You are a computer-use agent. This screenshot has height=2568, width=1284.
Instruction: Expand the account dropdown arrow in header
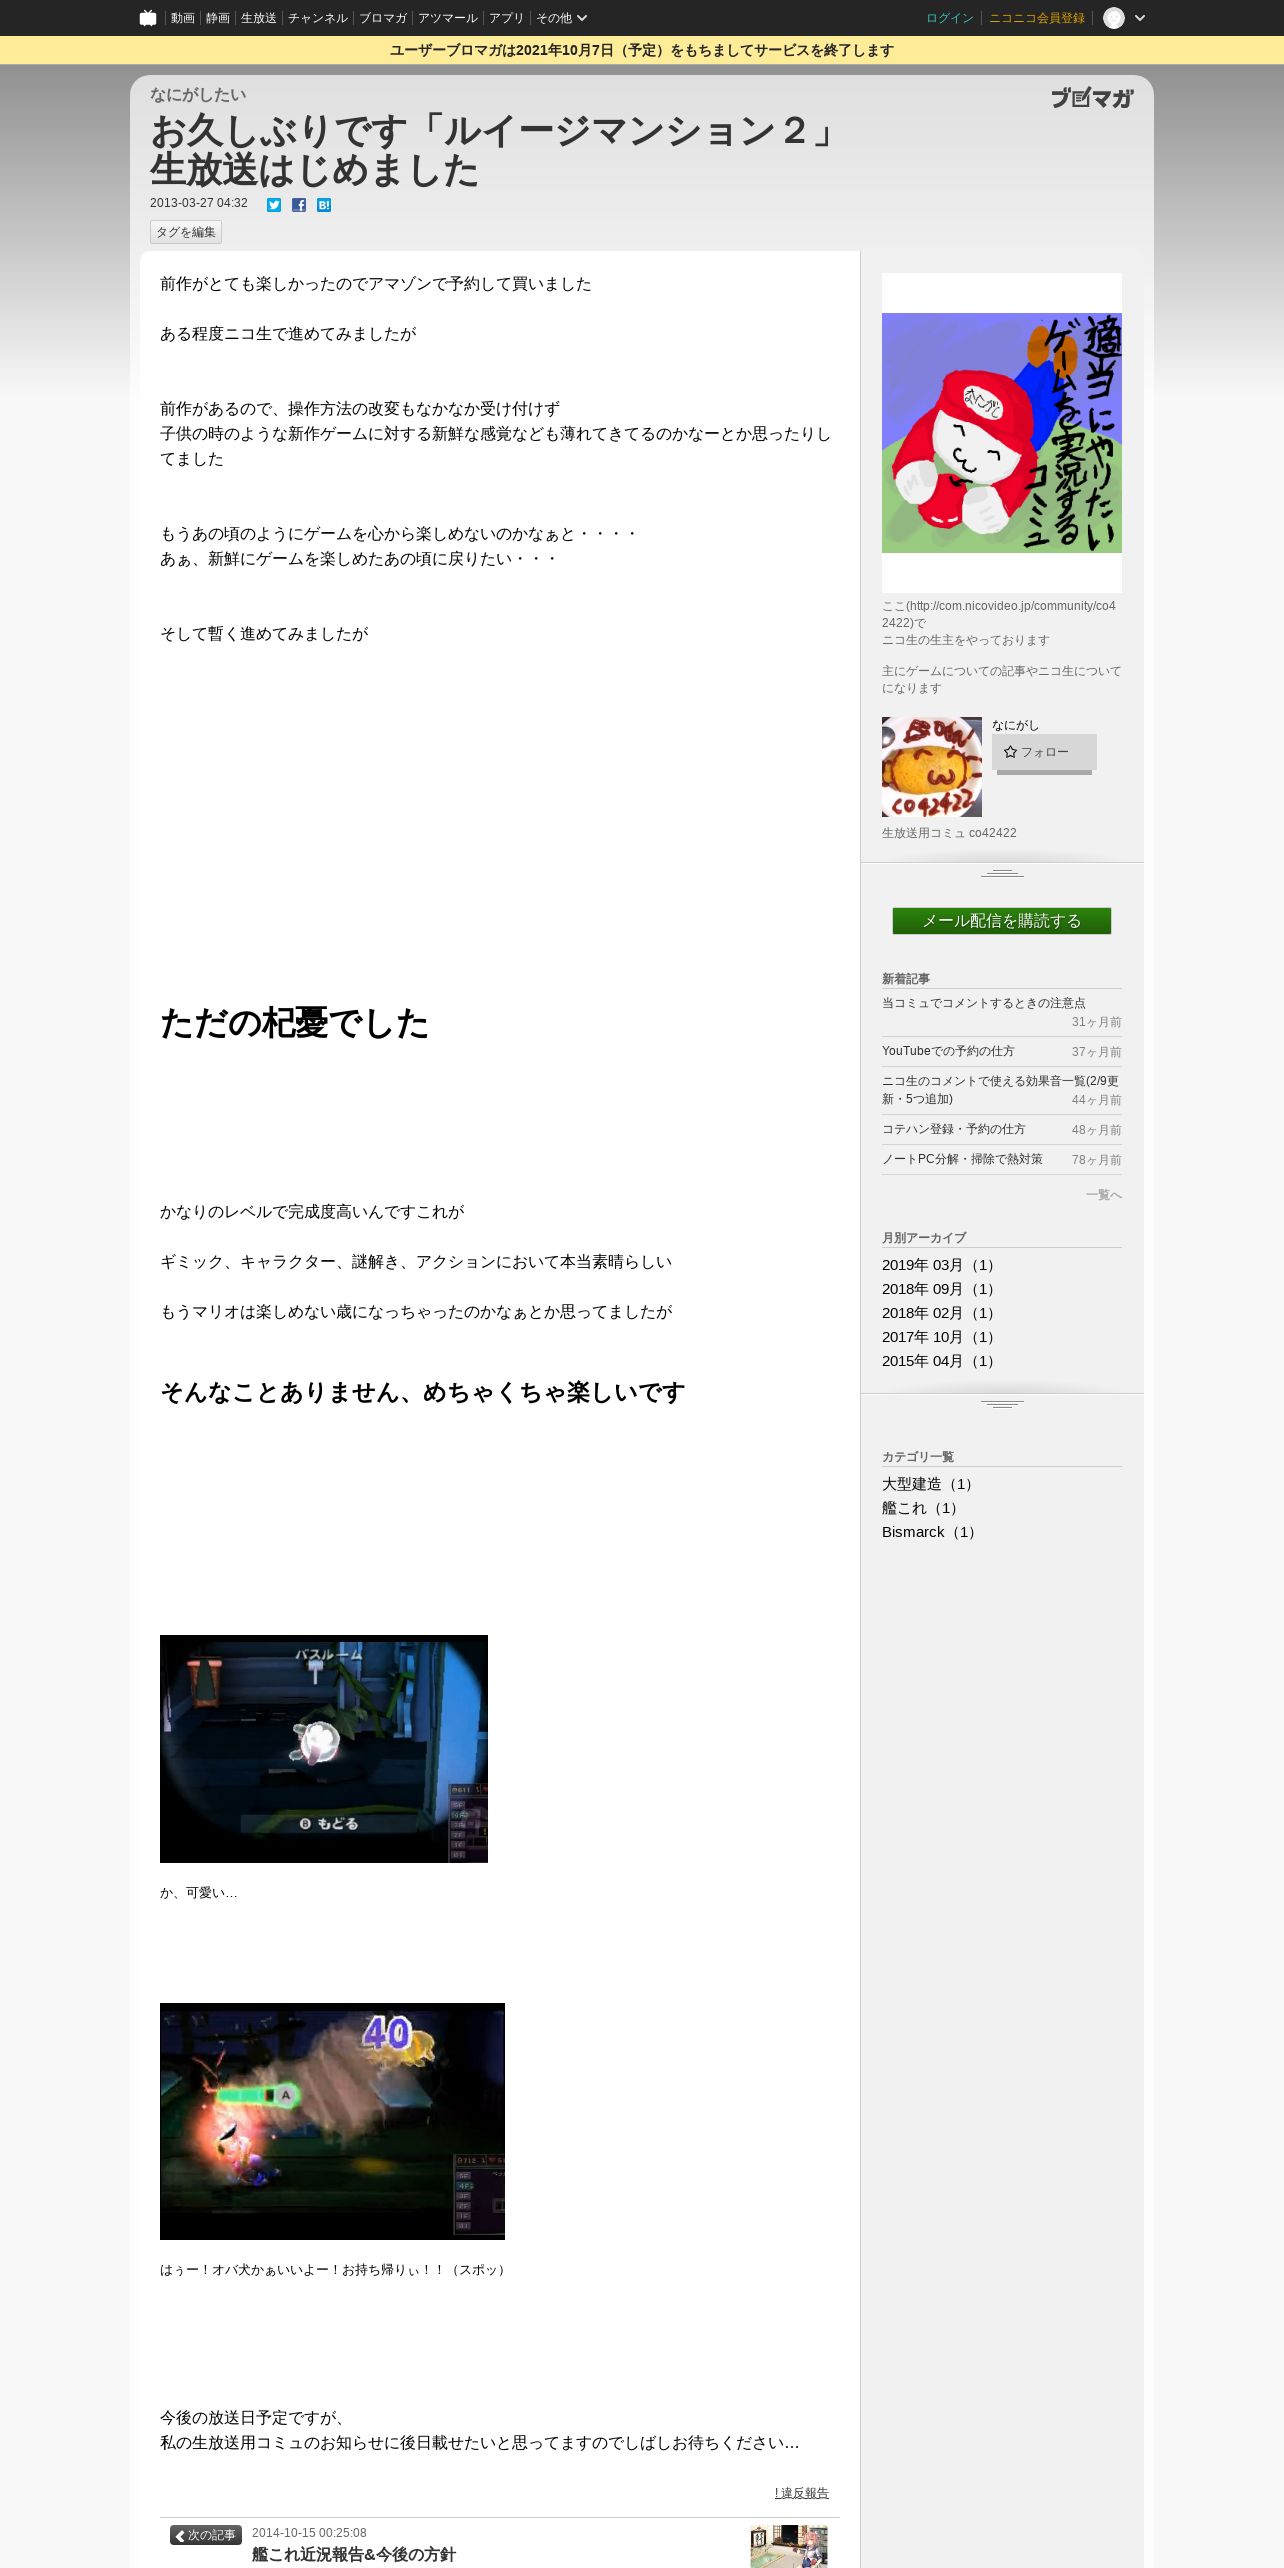click(x=1140, y=18)
